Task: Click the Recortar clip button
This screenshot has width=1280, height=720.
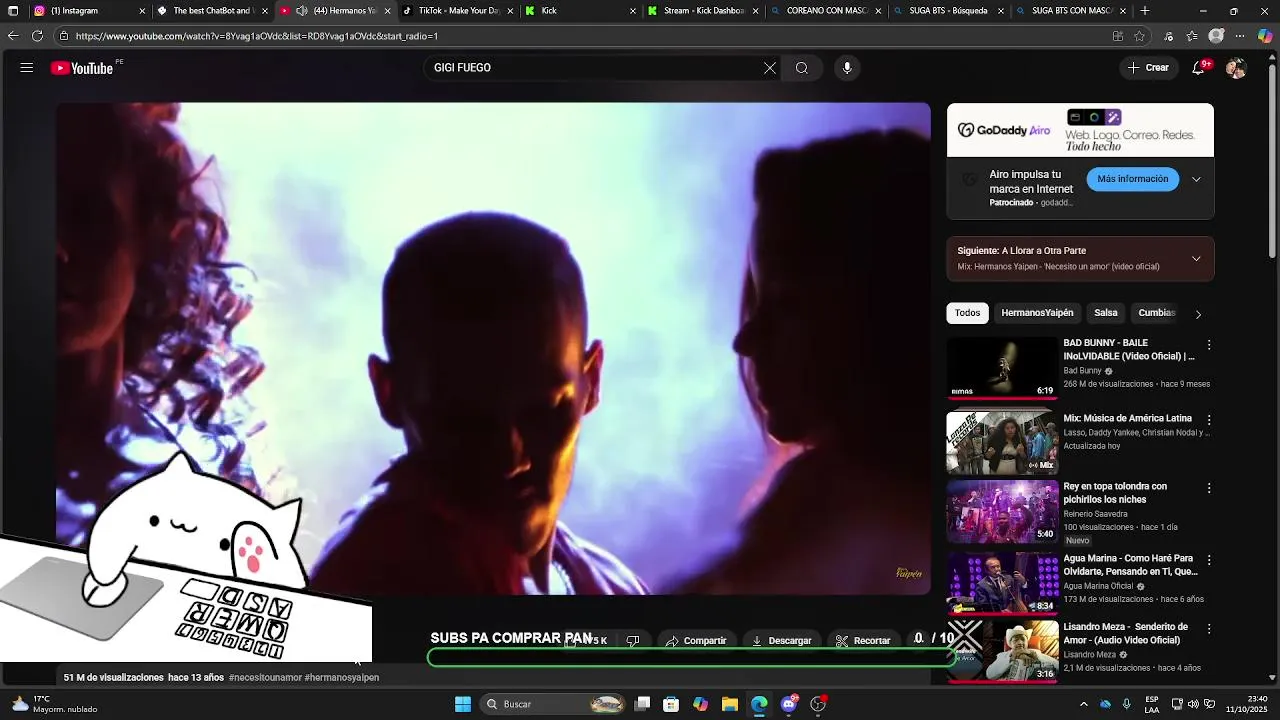Action: (x=863, y=641)
